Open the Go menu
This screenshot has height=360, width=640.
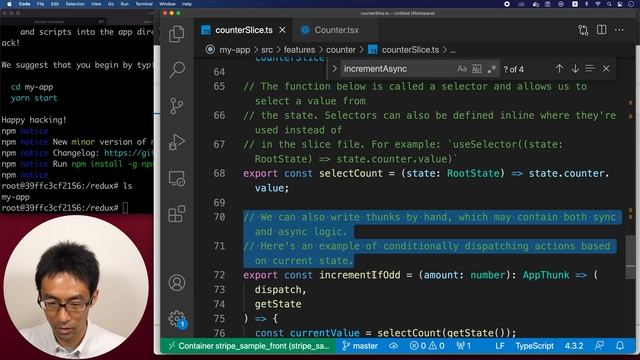click(111, 4)
